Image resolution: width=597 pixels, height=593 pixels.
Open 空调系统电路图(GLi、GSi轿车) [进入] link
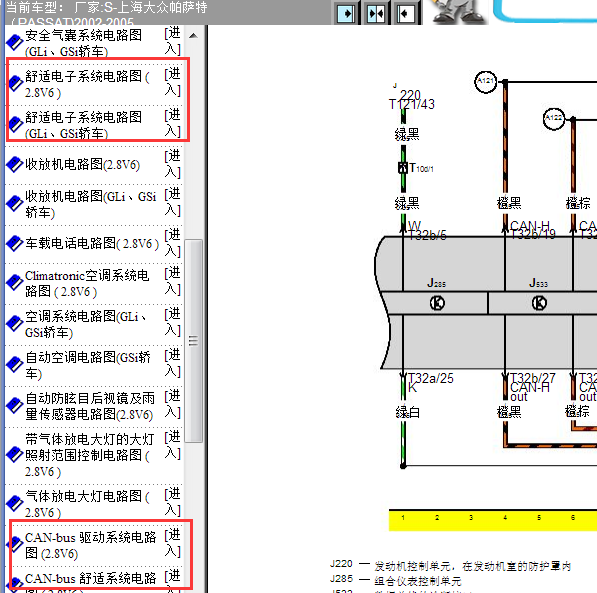point(172,322)
